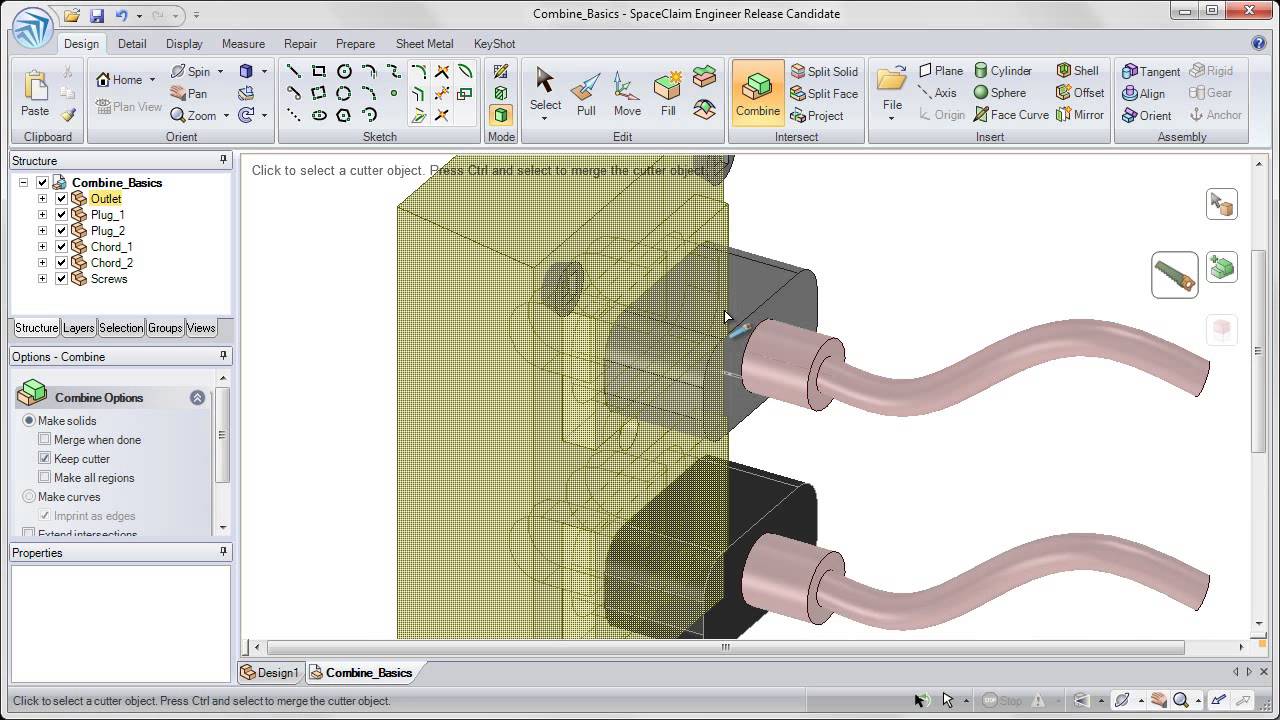Switch to the Layers panel tab
Screen dimensions: 1280x720
[79, 328]
